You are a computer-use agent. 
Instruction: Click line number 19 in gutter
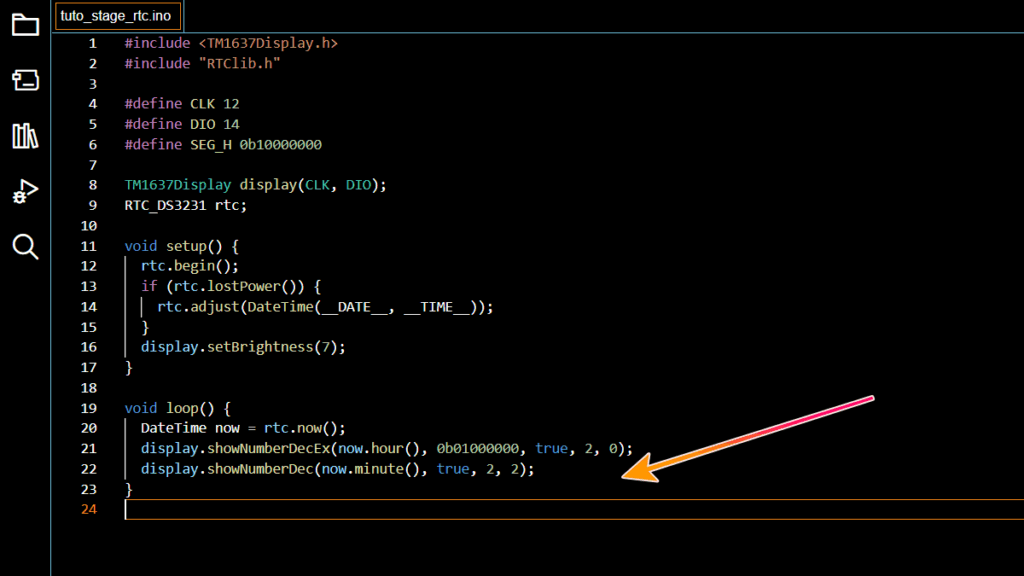89,408
